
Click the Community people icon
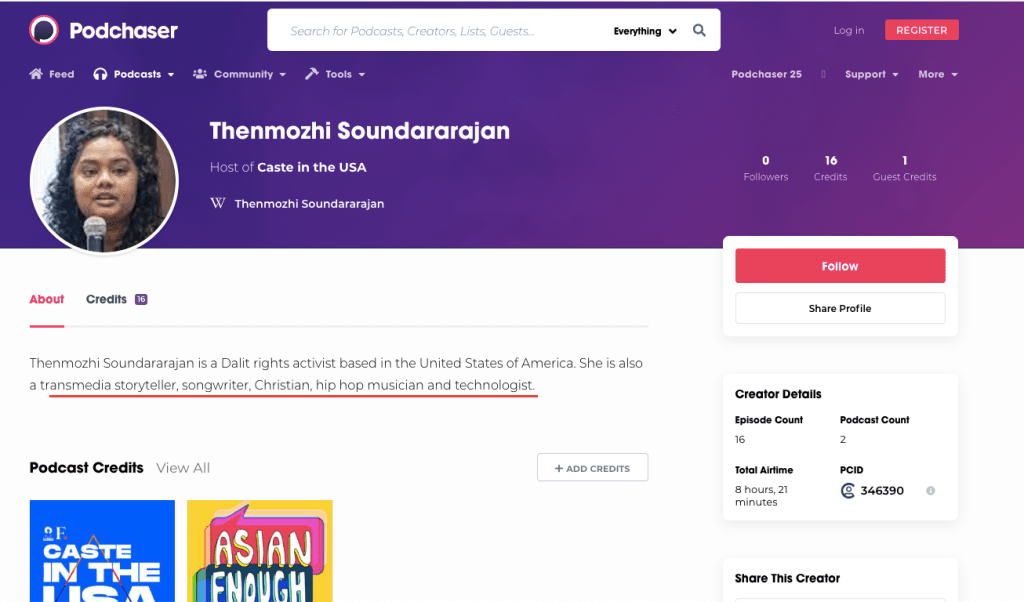tap(200, 74)
